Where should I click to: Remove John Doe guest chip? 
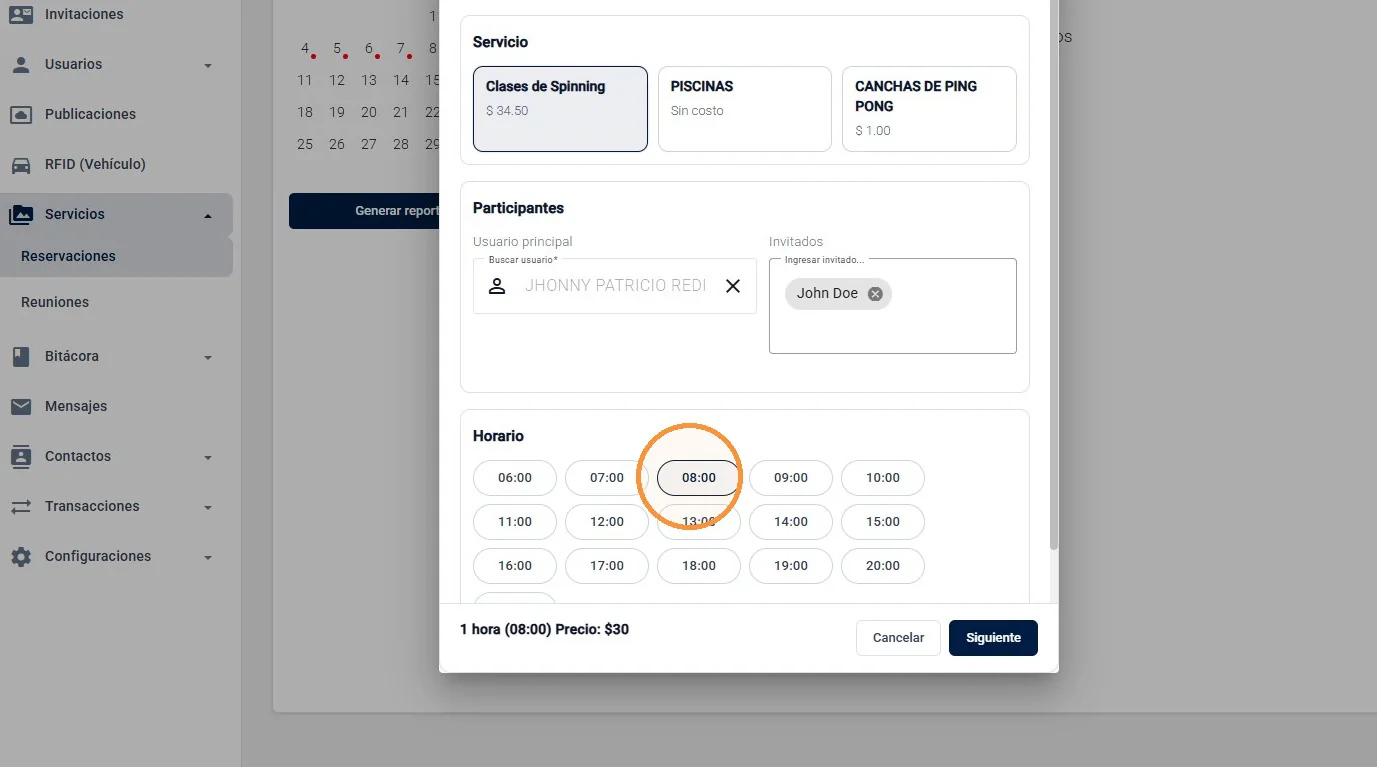[875, 293]
